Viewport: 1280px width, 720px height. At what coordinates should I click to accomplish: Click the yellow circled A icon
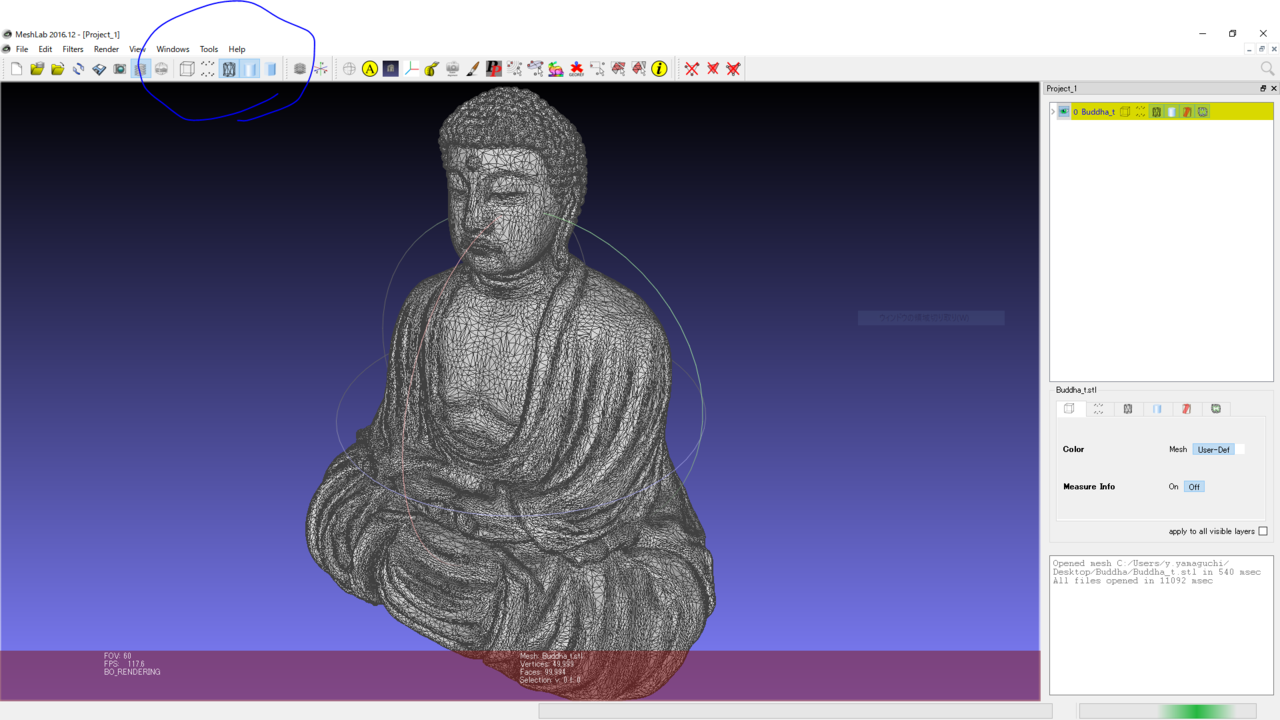tap(370, 69)
